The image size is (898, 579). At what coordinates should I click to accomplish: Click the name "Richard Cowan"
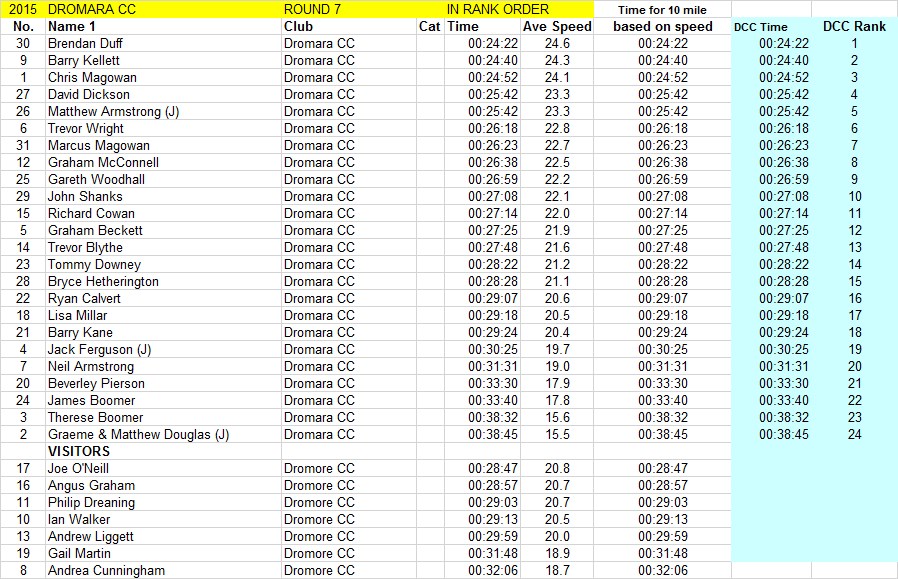[x=91, y=214]
